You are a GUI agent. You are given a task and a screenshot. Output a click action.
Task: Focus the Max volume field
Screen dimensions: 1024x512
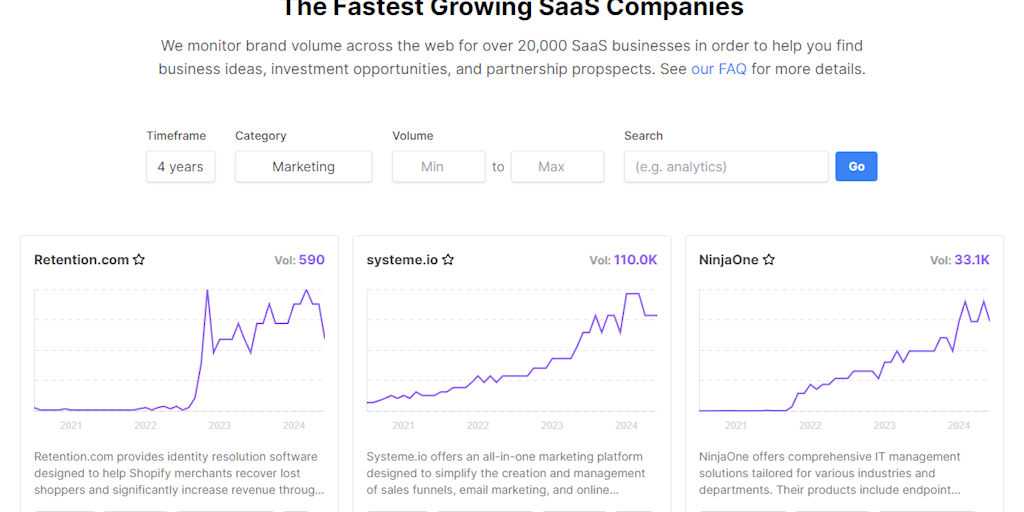click(x=557, y=167)
